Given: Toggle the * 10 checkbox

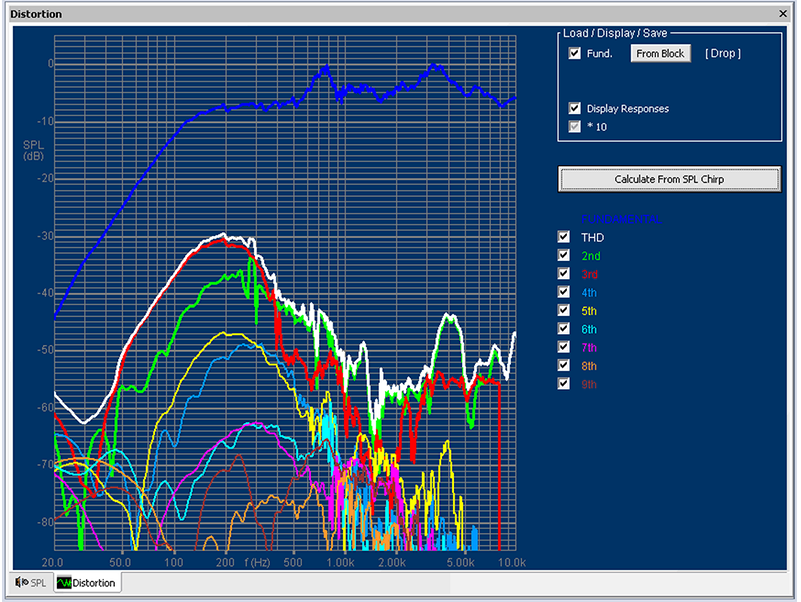Looking at the screenshot, I should pyautogui.click(x=575, y=127).
